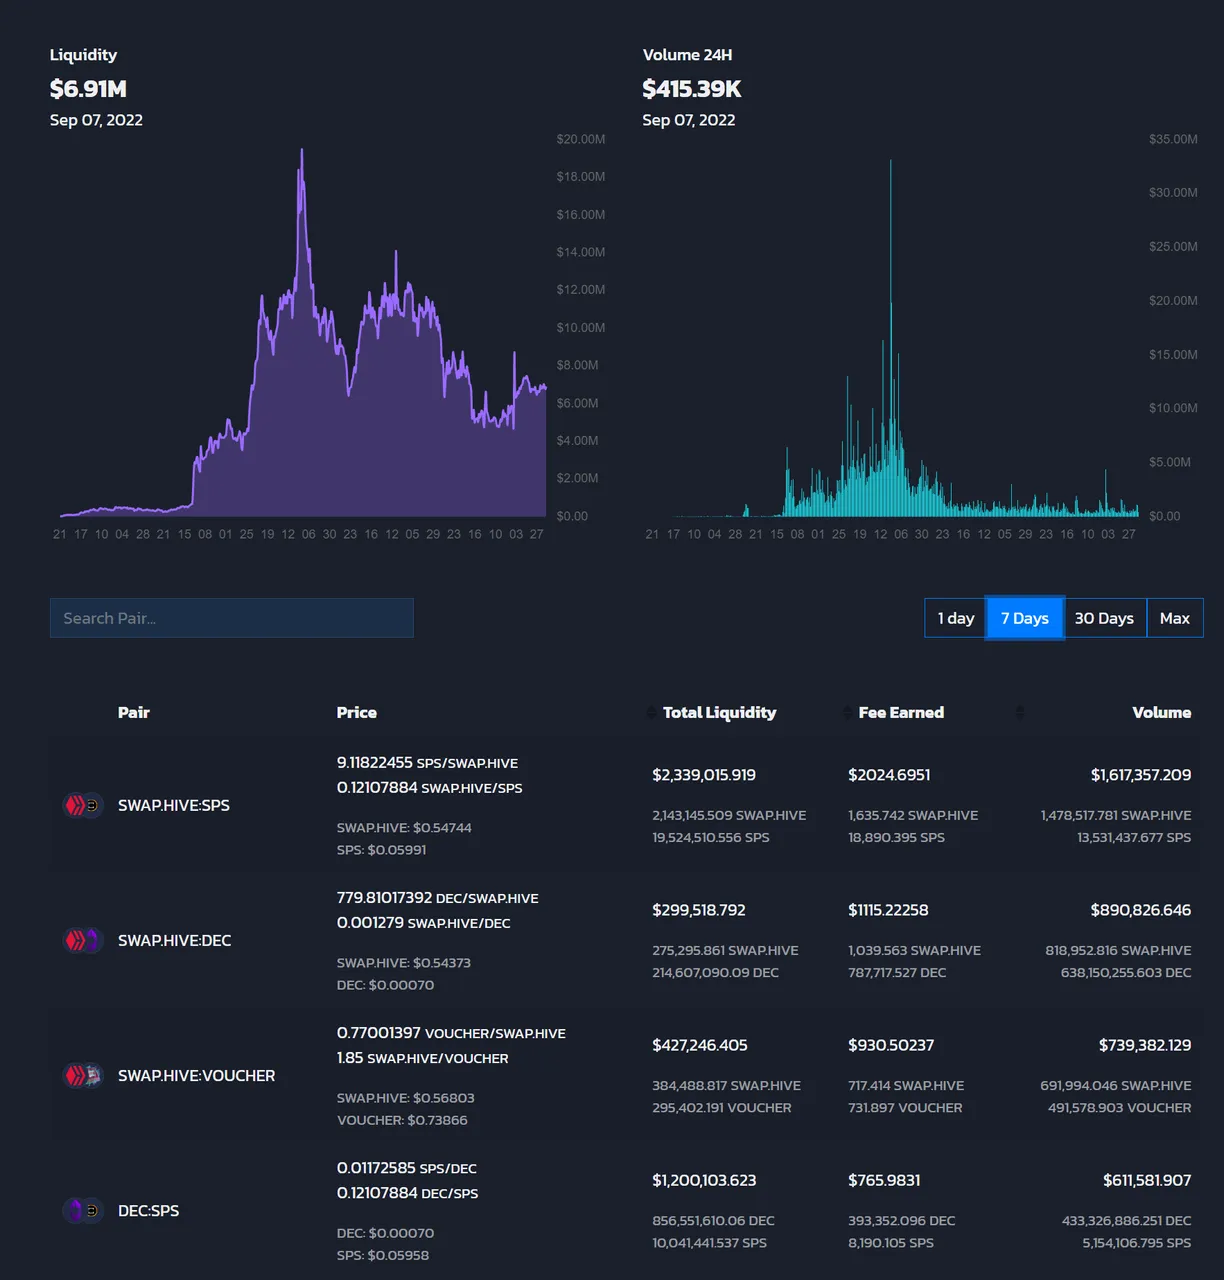The image size is (1224, 1280).
Task: Click the $415.39K volume value
Action: tap(692, 89)
